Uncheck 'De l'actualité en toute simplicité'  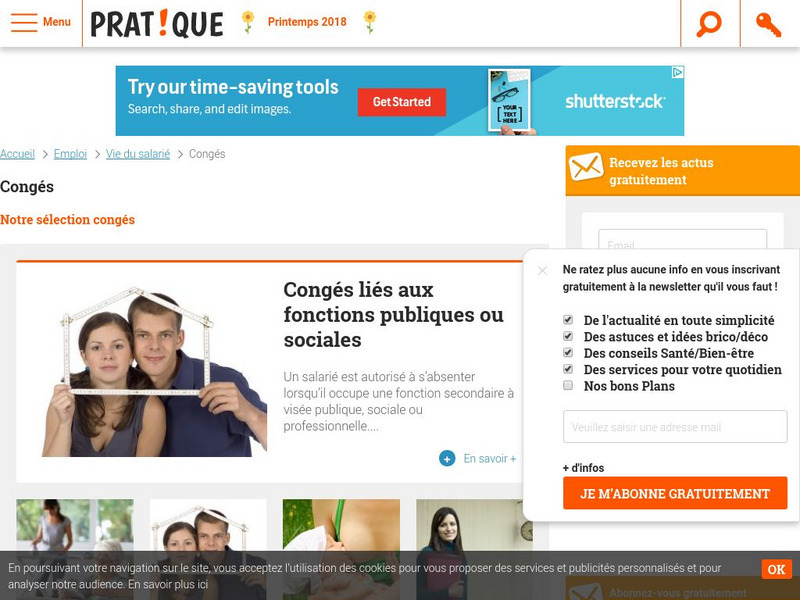[568, 320]
